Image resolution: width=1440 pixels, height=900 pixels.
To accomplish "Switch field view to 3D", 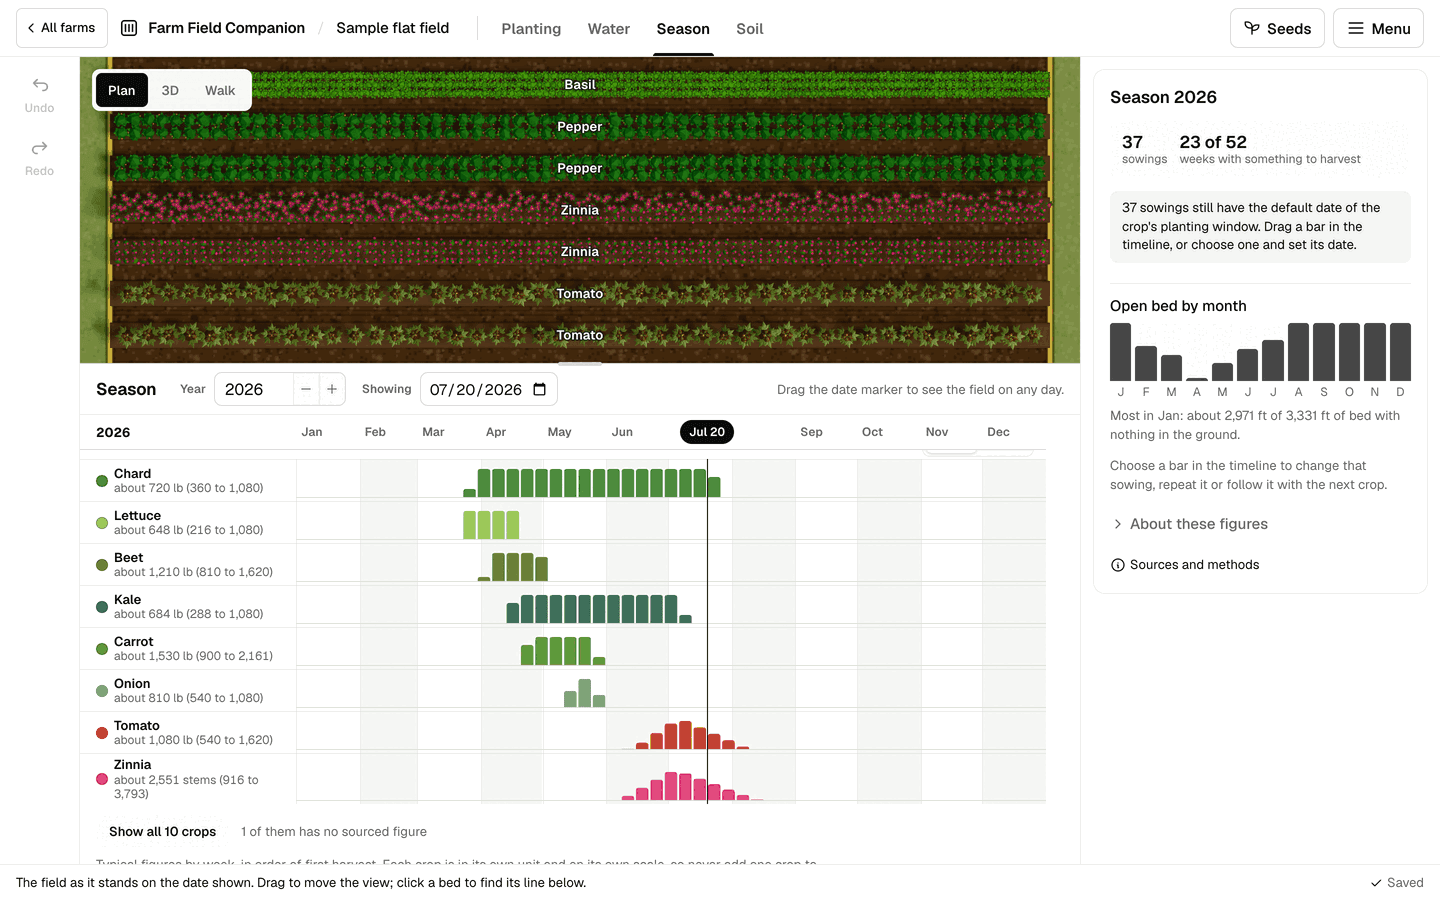I will pos(170,90).
